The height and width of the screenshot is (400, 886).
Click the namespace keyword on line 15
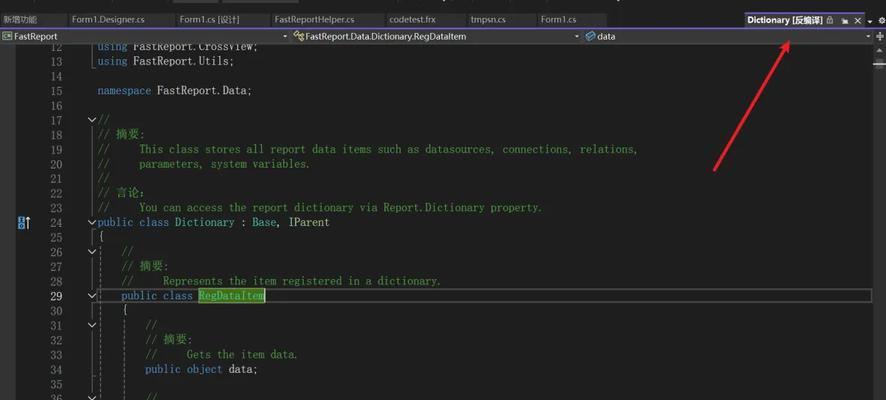pyautogui.click(x=124, y=90)
